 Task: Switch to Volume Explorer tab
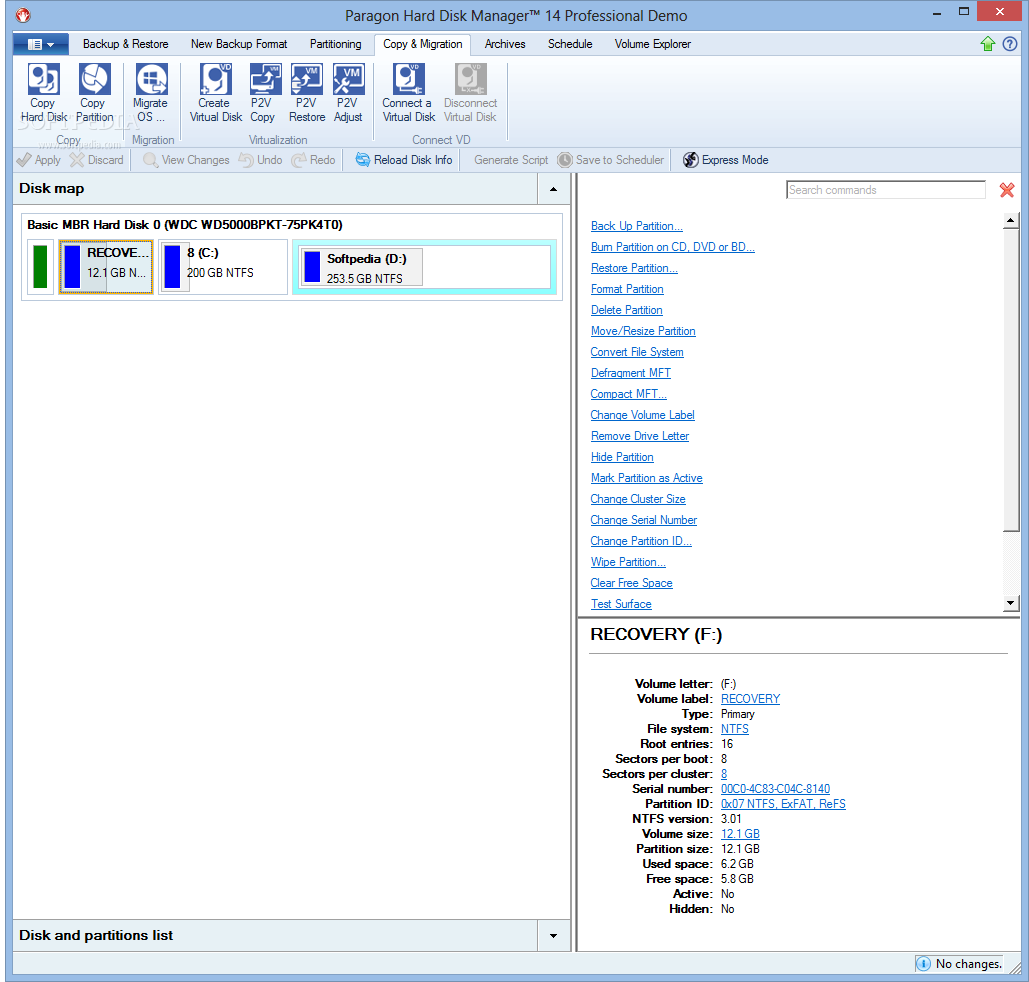pyautogui.click(x=652, y=44)
